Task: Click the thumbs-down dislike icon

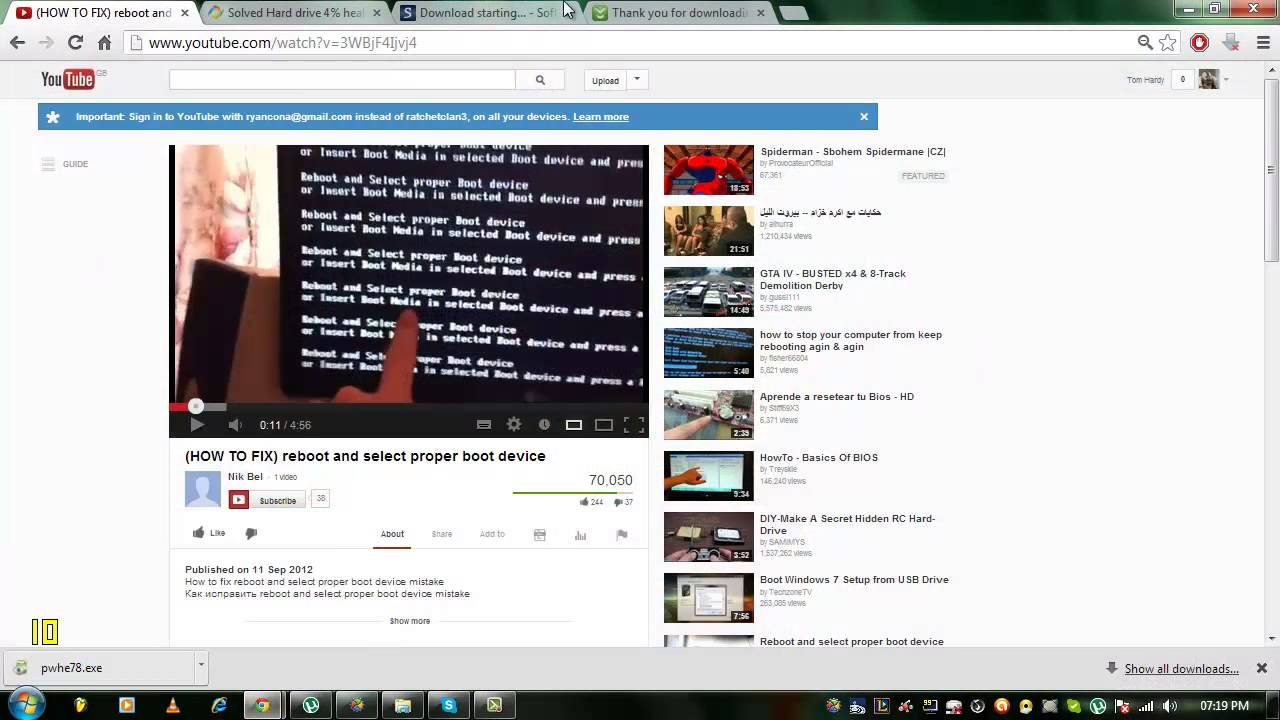Action: [x=251, y=534]
